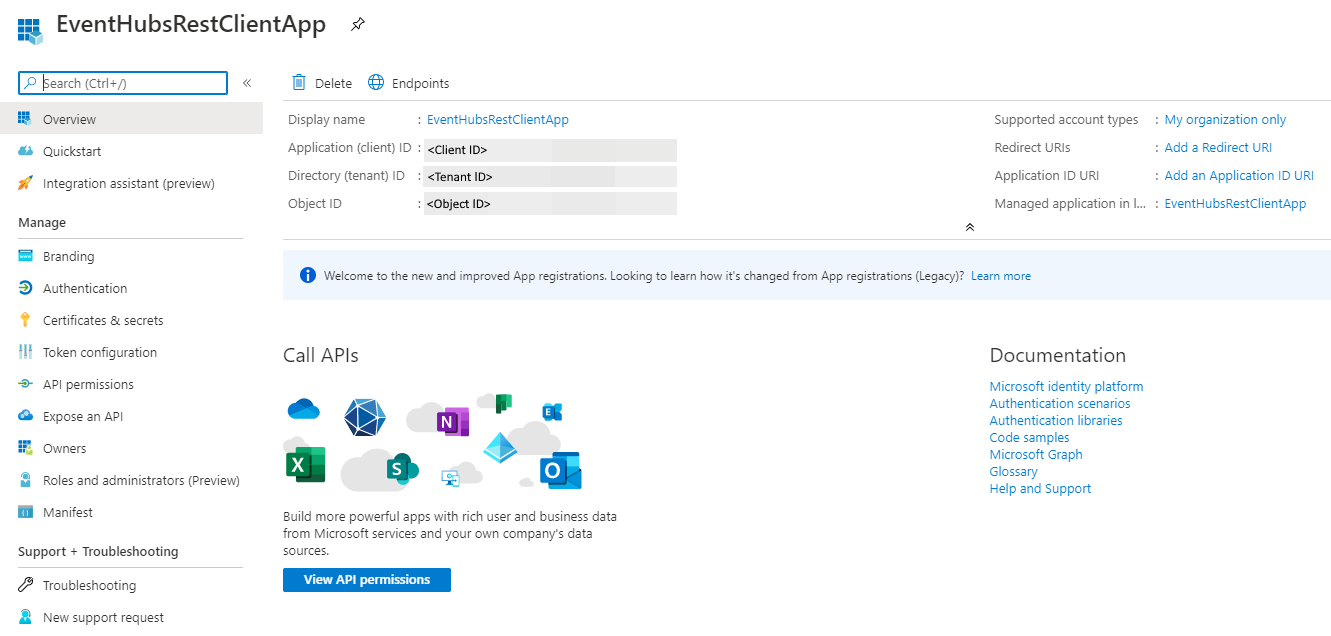1331x636 pixels.
Task: Click the Expose an API cloud icon
Action: click(x=25, y=416)
